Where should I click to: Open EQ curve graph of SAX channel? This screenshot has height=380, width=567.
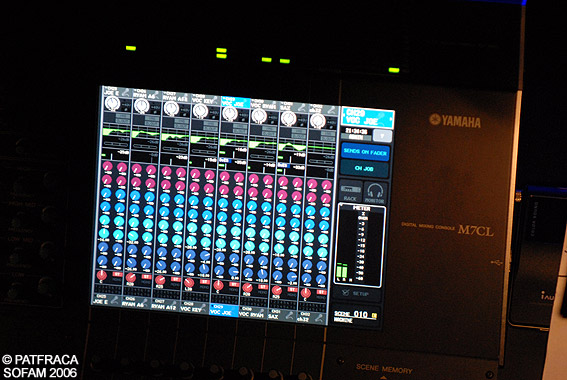click(x=292, y=146)
